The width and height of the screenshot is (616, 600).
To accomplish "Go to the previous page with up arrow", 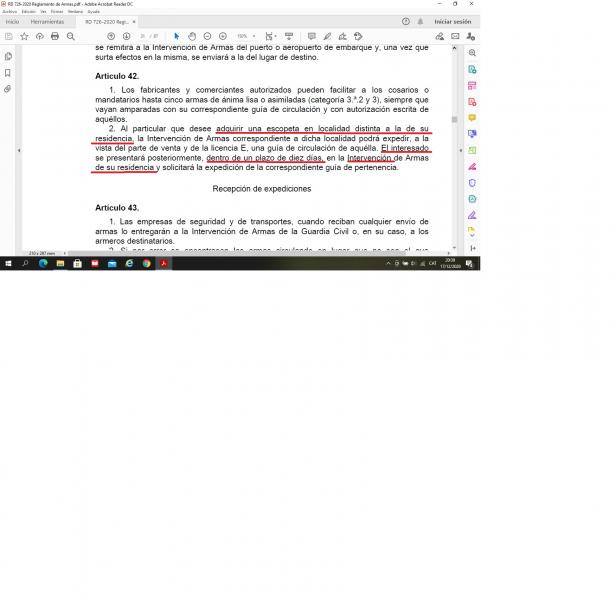I will click(x=111, y=36).
